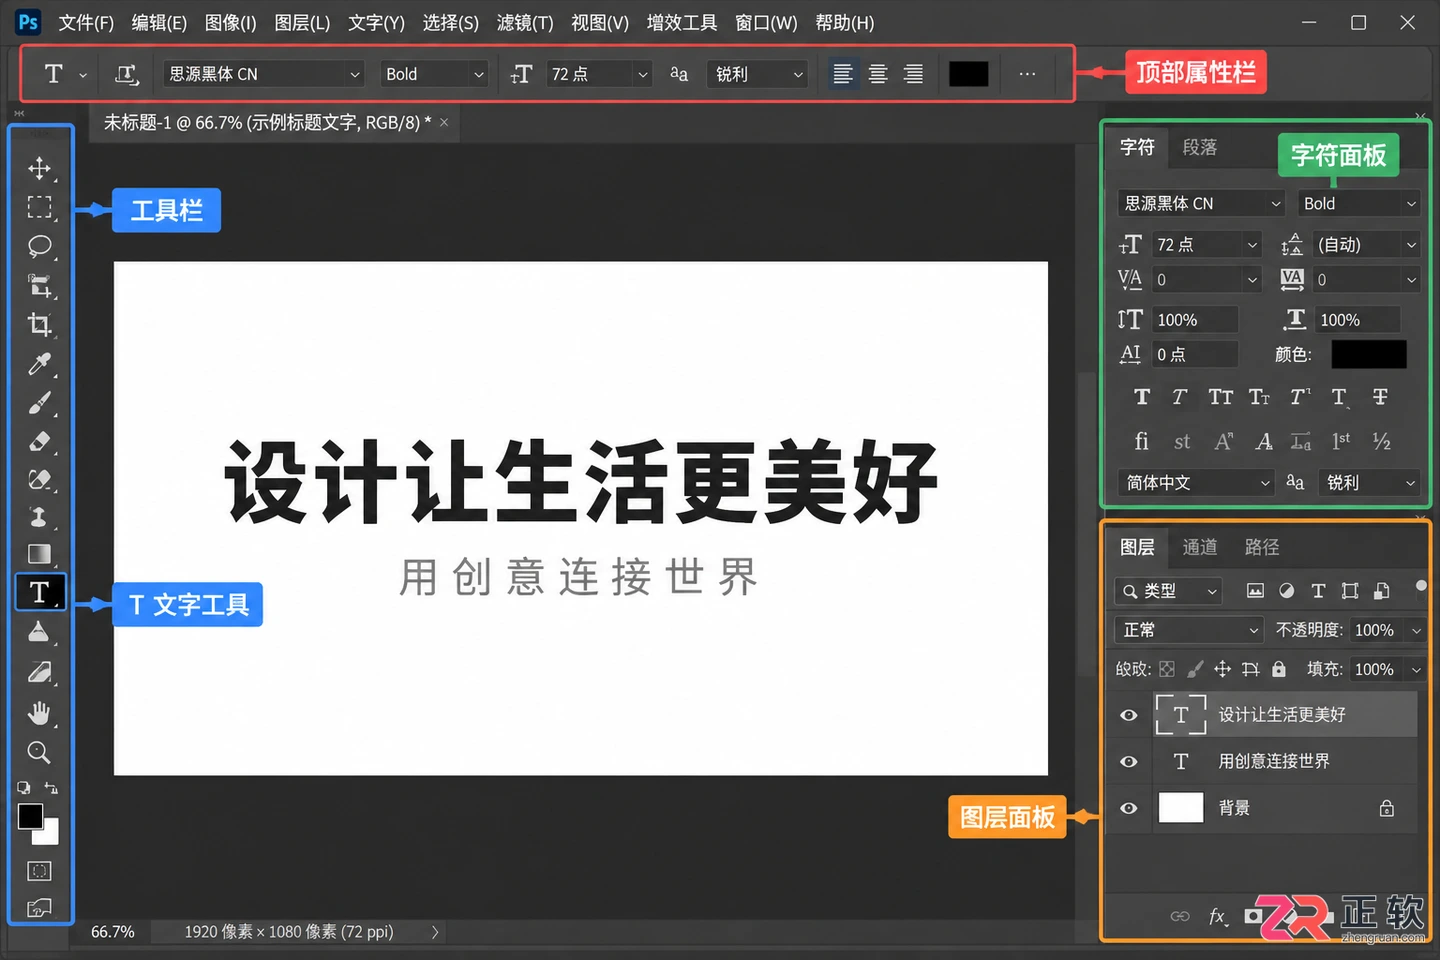Enable strikethrough in Character panel

(x=1380, y=397)
